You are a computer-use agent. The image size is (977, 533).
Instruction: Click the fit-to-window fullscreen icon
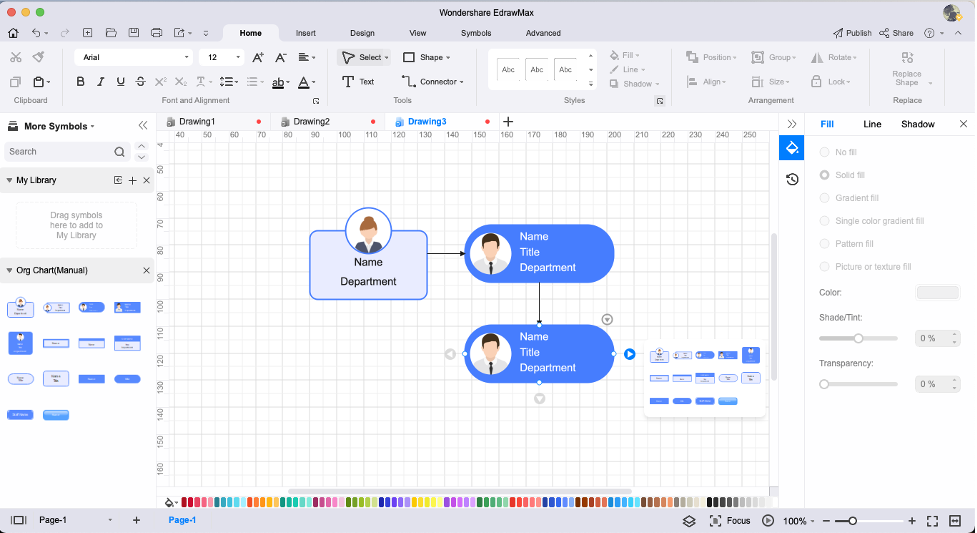(932, 521)
